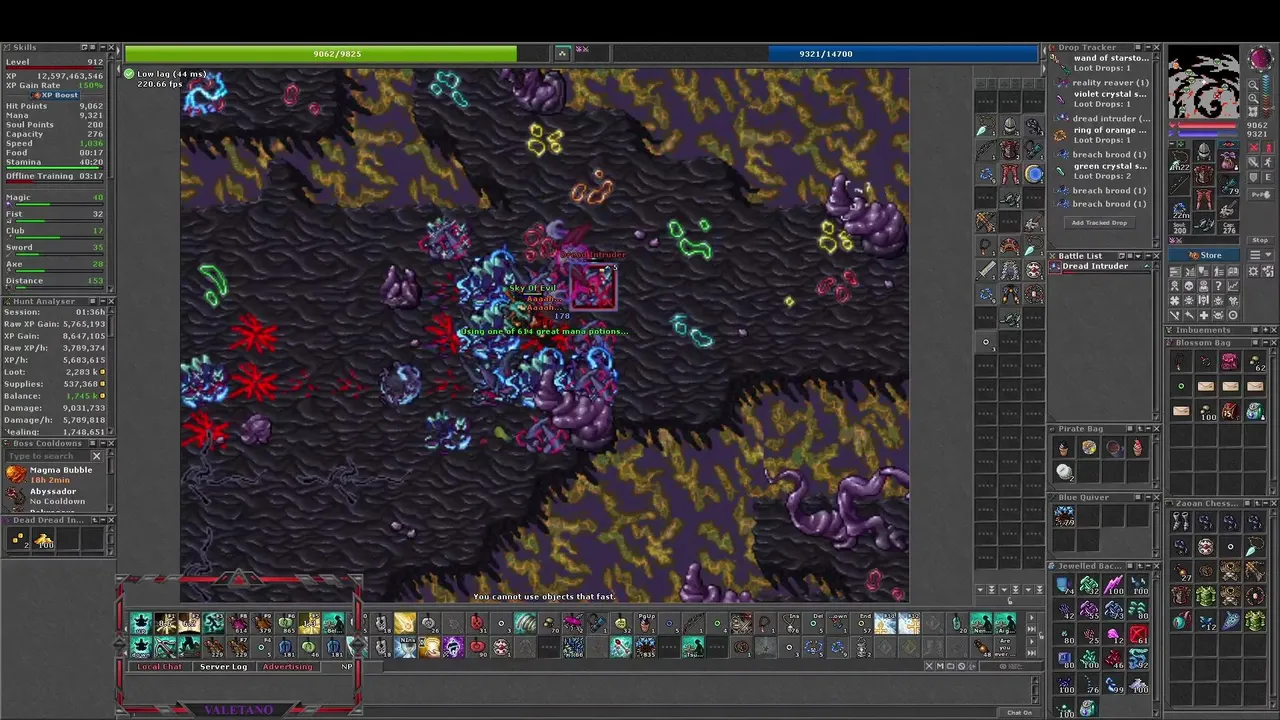
Task: Toggle Expert mode E button
Action: tap(1267, 177)
